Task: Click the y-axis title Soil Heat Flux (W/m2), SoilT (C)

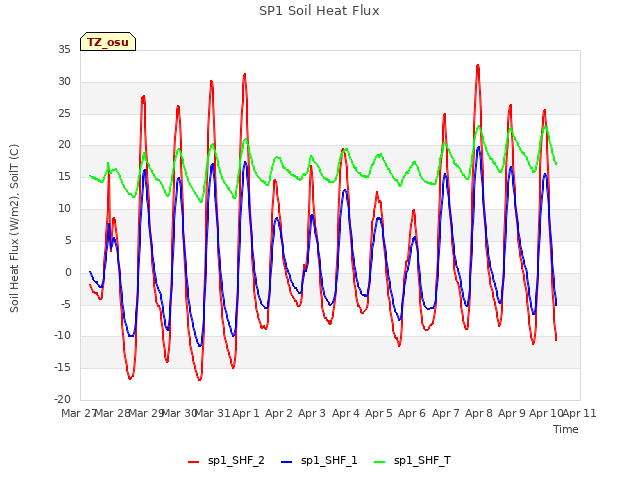Action: tap(14, 228)
